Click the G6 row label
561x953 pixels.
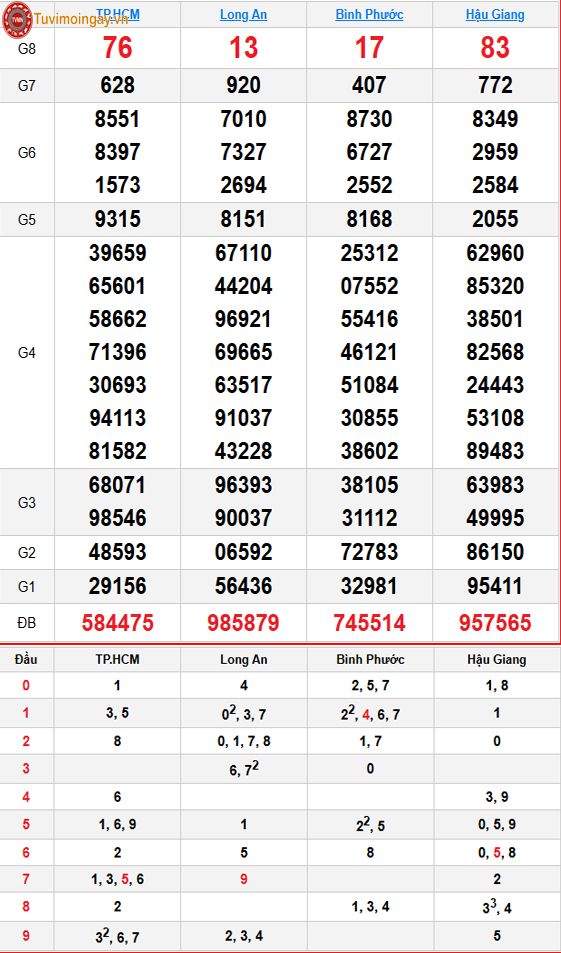click(x=27, y=153)
